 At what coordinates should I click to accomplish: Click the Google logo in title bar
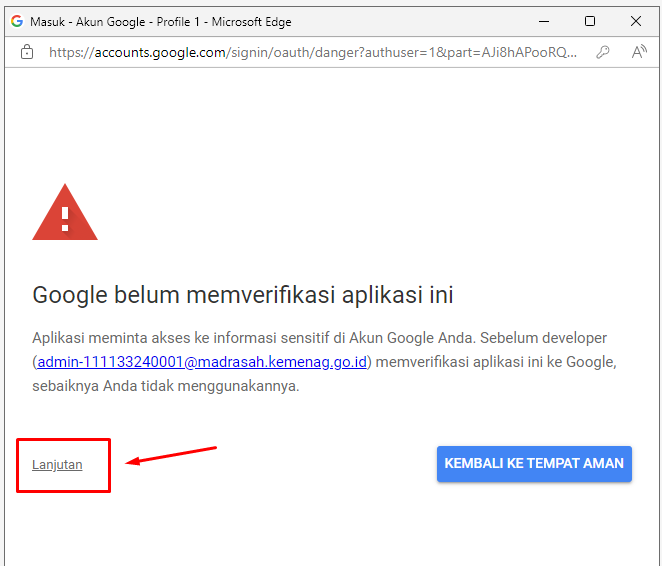(x=17, y=21)
